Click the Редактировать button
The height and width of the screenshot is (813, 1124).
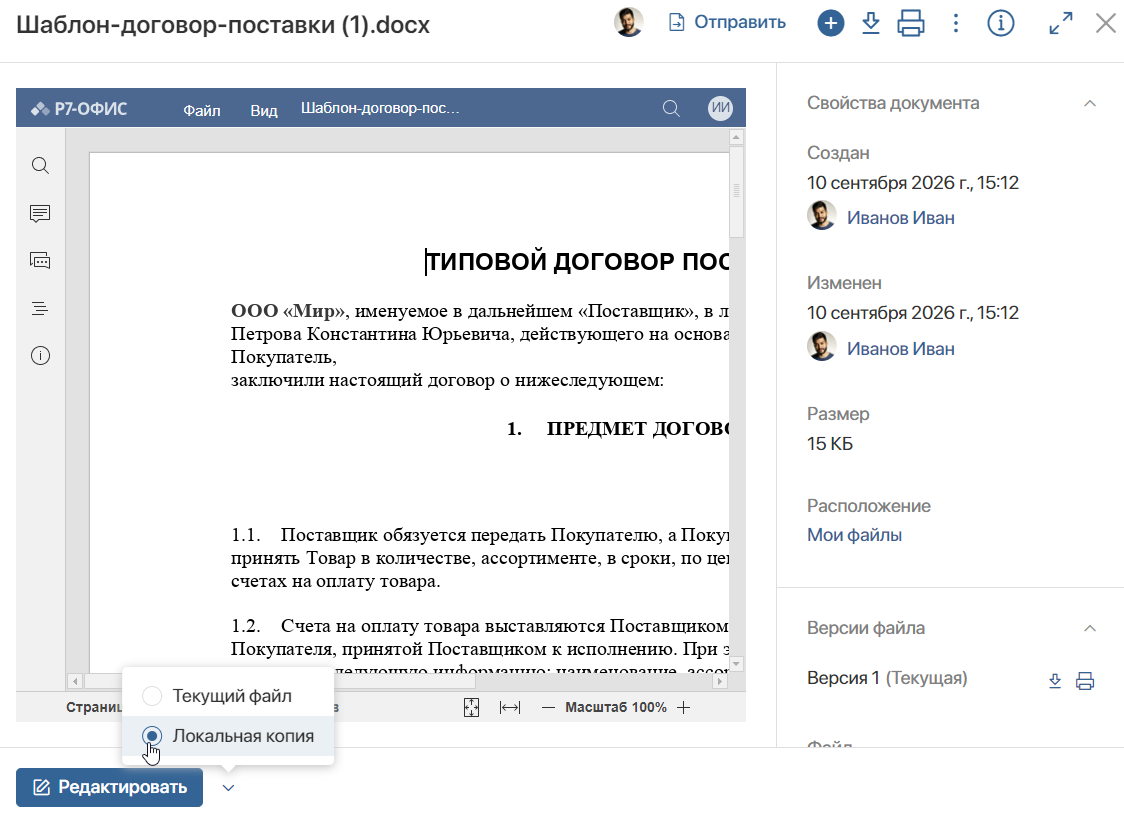[109, 787]
